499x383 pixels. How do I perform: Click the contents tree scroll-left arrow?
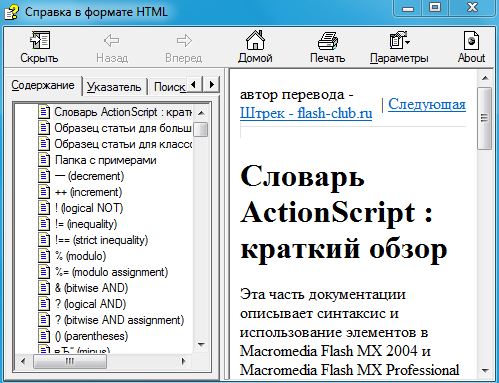click(23, 361)
